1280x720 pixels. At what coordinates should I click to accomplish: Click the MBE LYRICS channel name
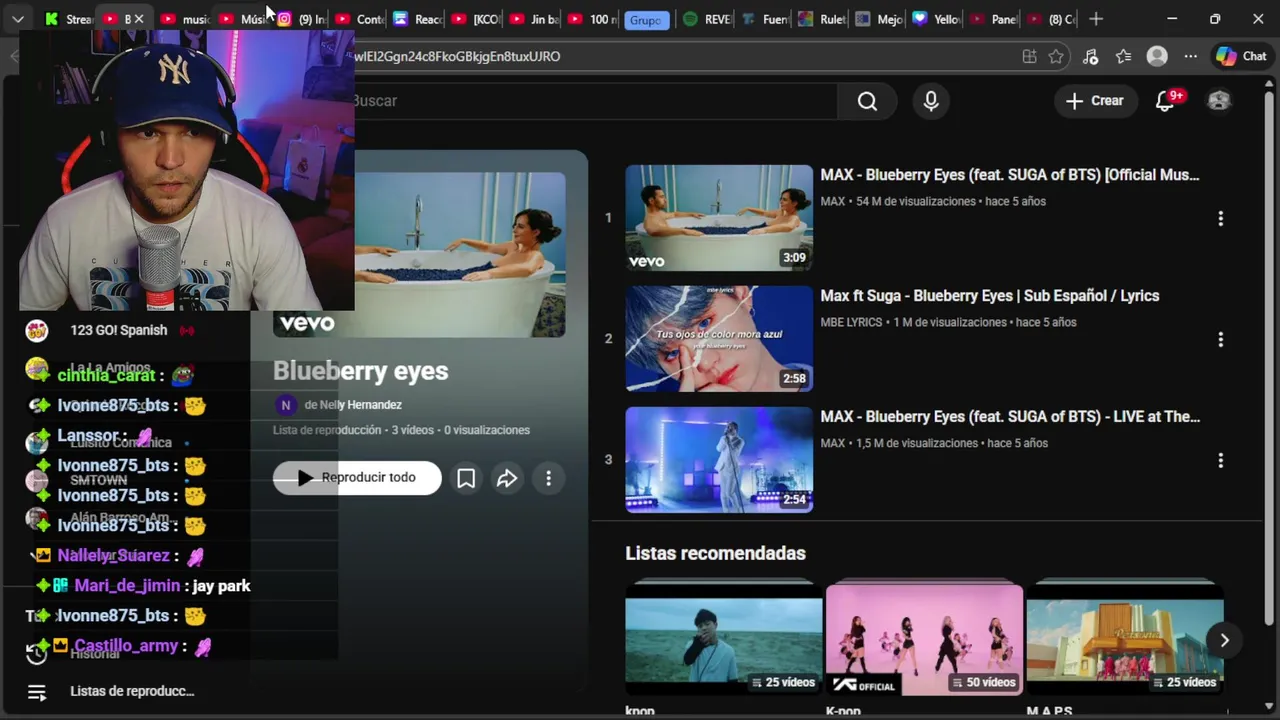click(851, 323)
